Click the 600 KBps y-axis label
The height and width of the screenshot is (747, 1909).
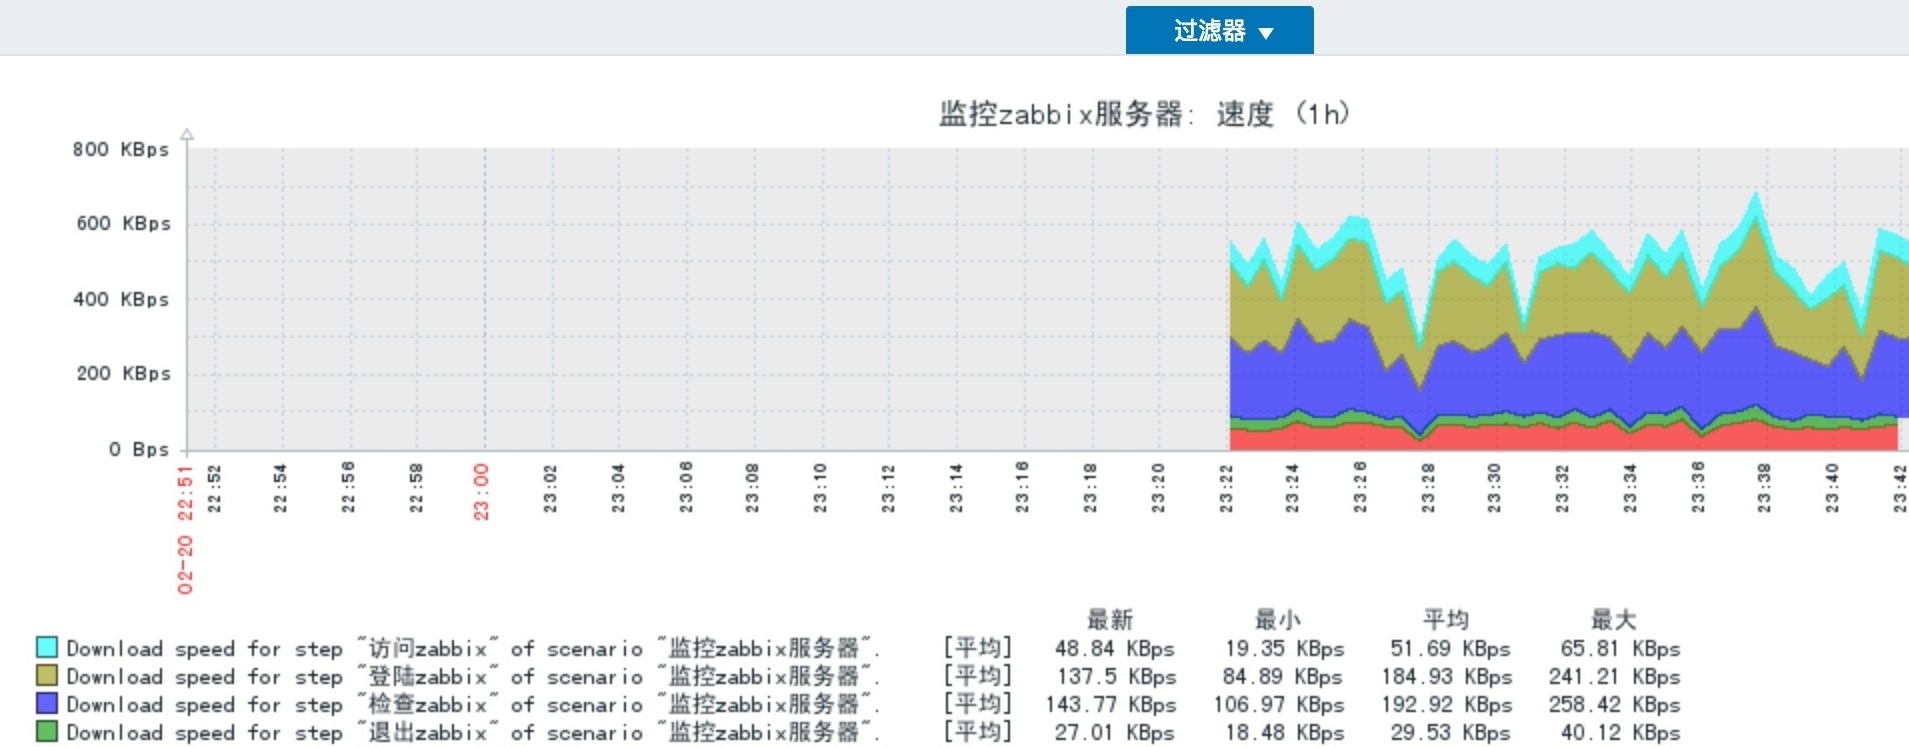tap(123, 223)
